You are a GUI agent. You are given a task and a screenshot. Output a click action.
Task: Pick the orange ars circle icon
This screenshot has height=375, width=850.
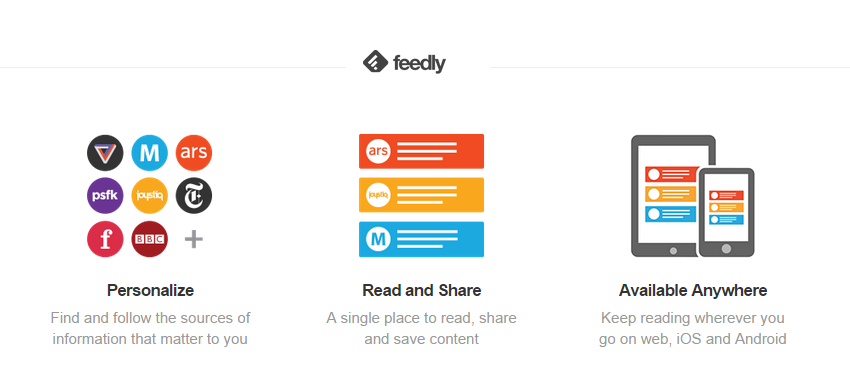pos(194,153)
